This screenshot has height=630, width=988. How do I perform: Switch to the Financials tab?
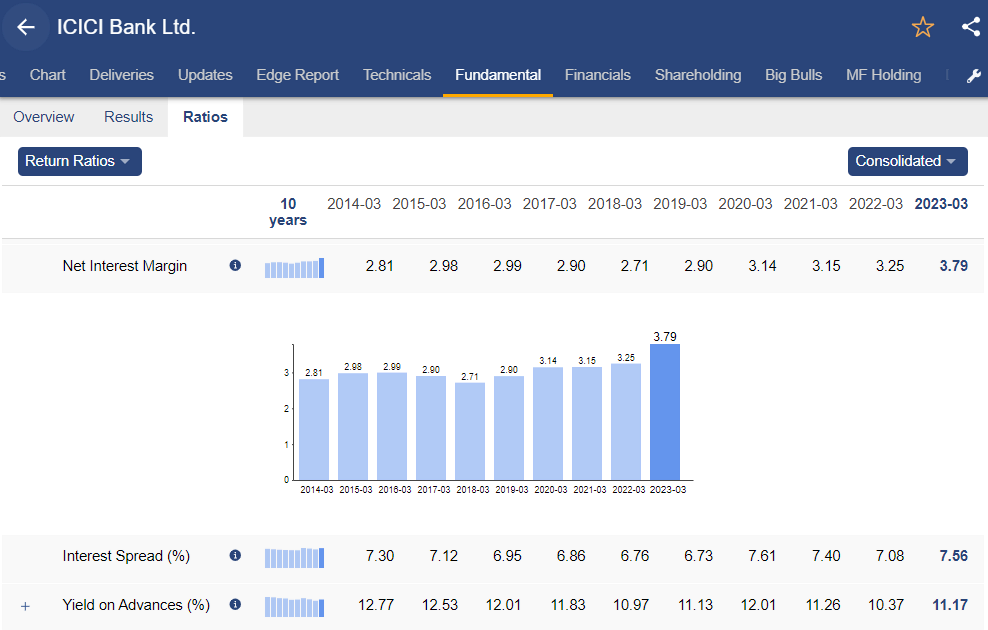click(597, 75)
